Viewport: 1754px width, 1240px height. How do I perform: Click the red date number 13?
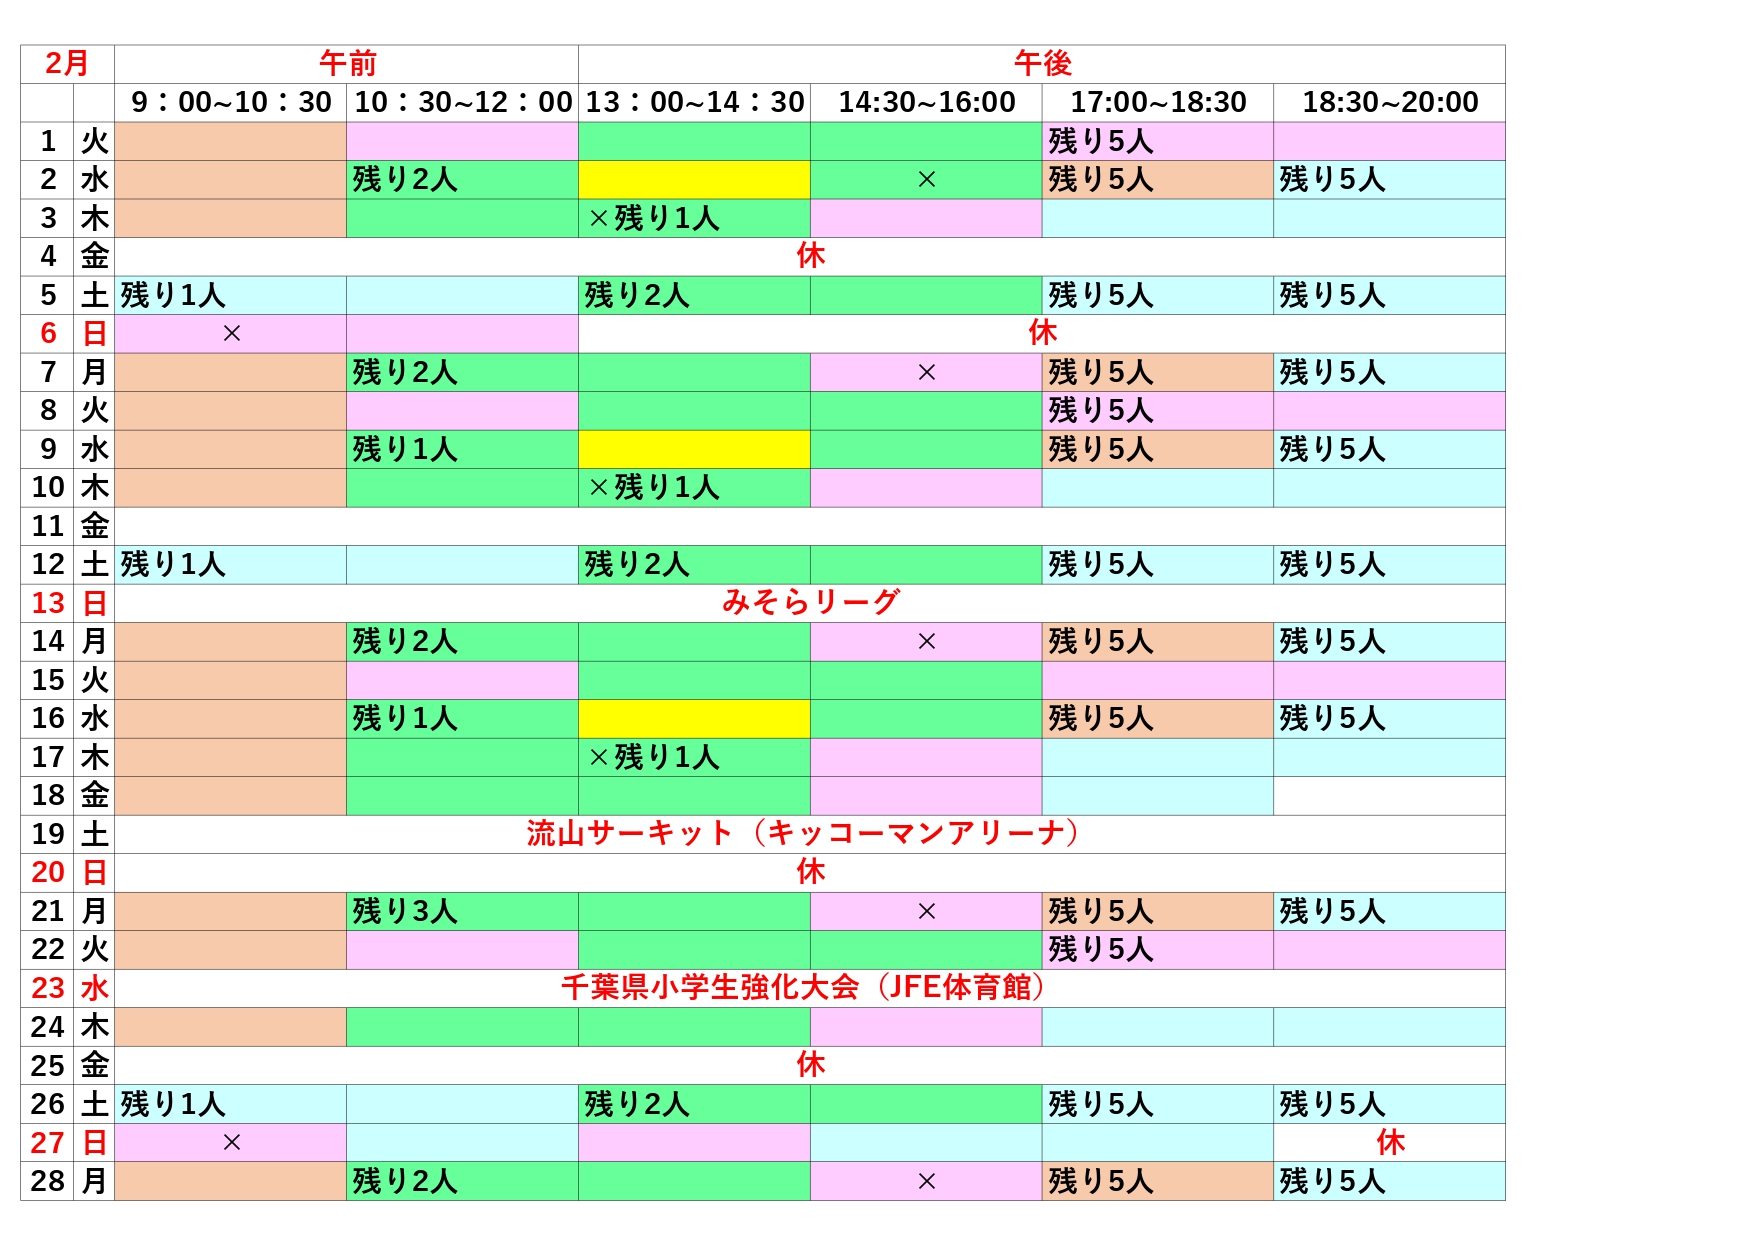[x=48, y=603]
